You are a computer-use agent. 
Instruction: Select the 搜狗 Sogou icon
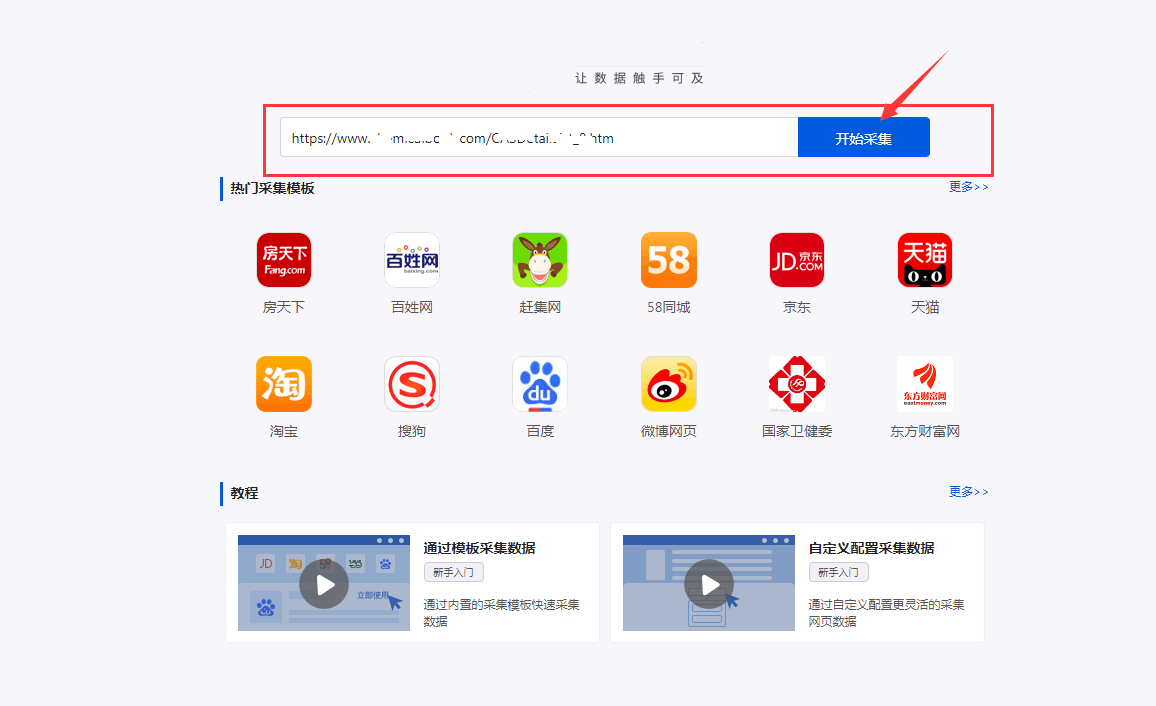[x=412, y=384]
